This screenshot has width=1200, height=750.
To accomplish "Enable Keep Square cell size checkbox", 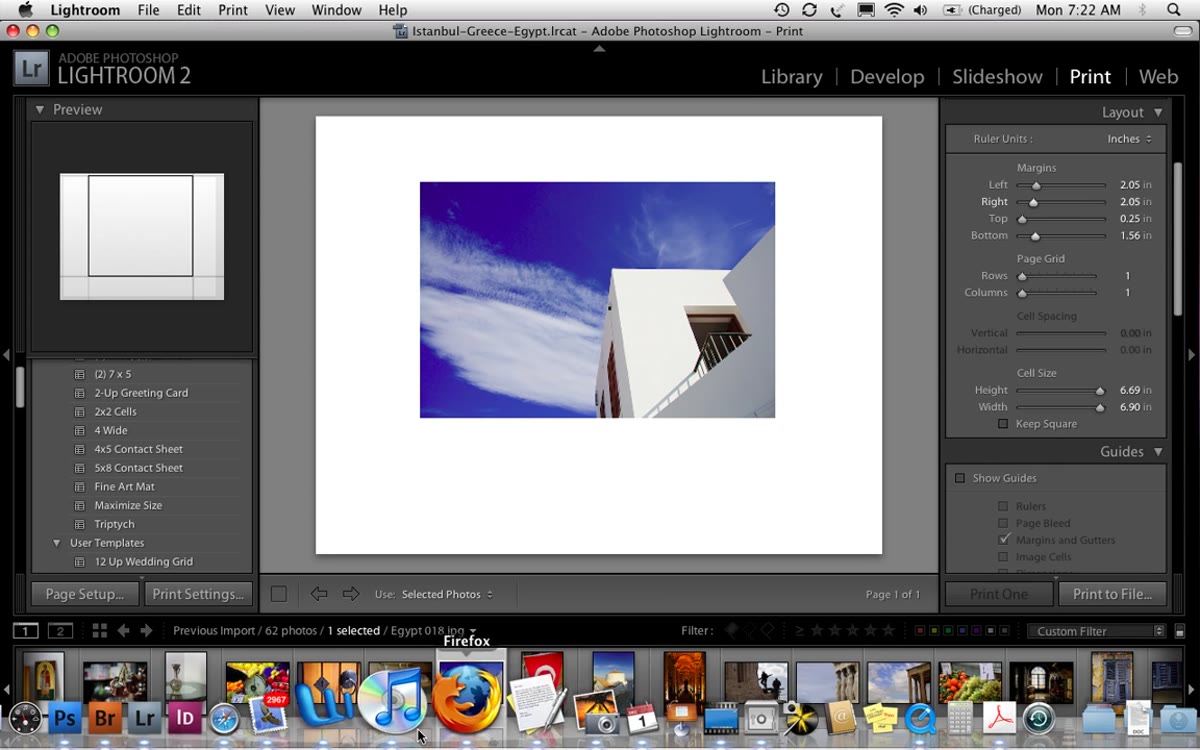I will tap(1003, 424).
